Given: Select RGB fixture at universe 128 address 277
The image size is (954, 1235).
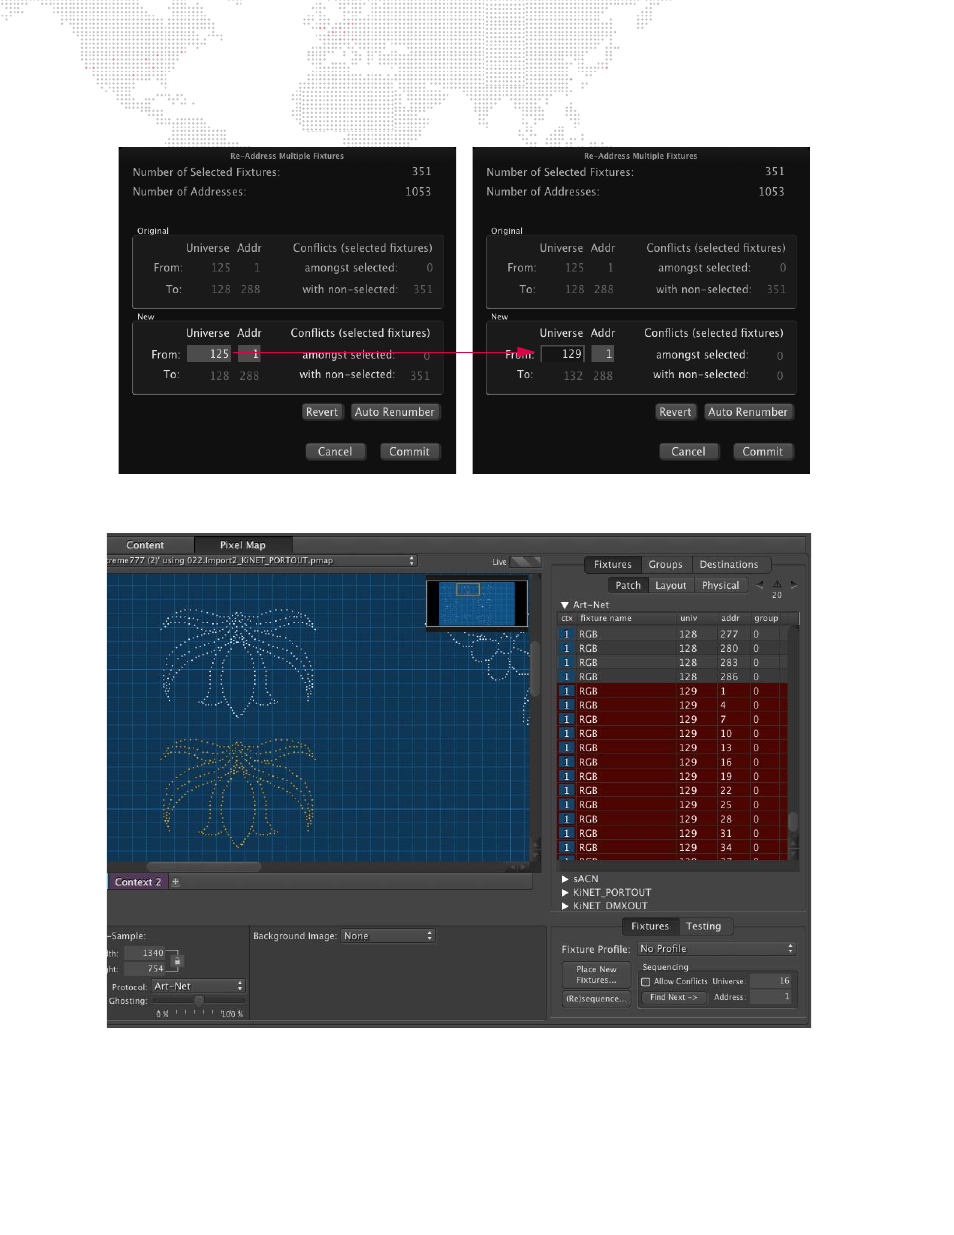Looking at the screenshot, I should (673, 634).
